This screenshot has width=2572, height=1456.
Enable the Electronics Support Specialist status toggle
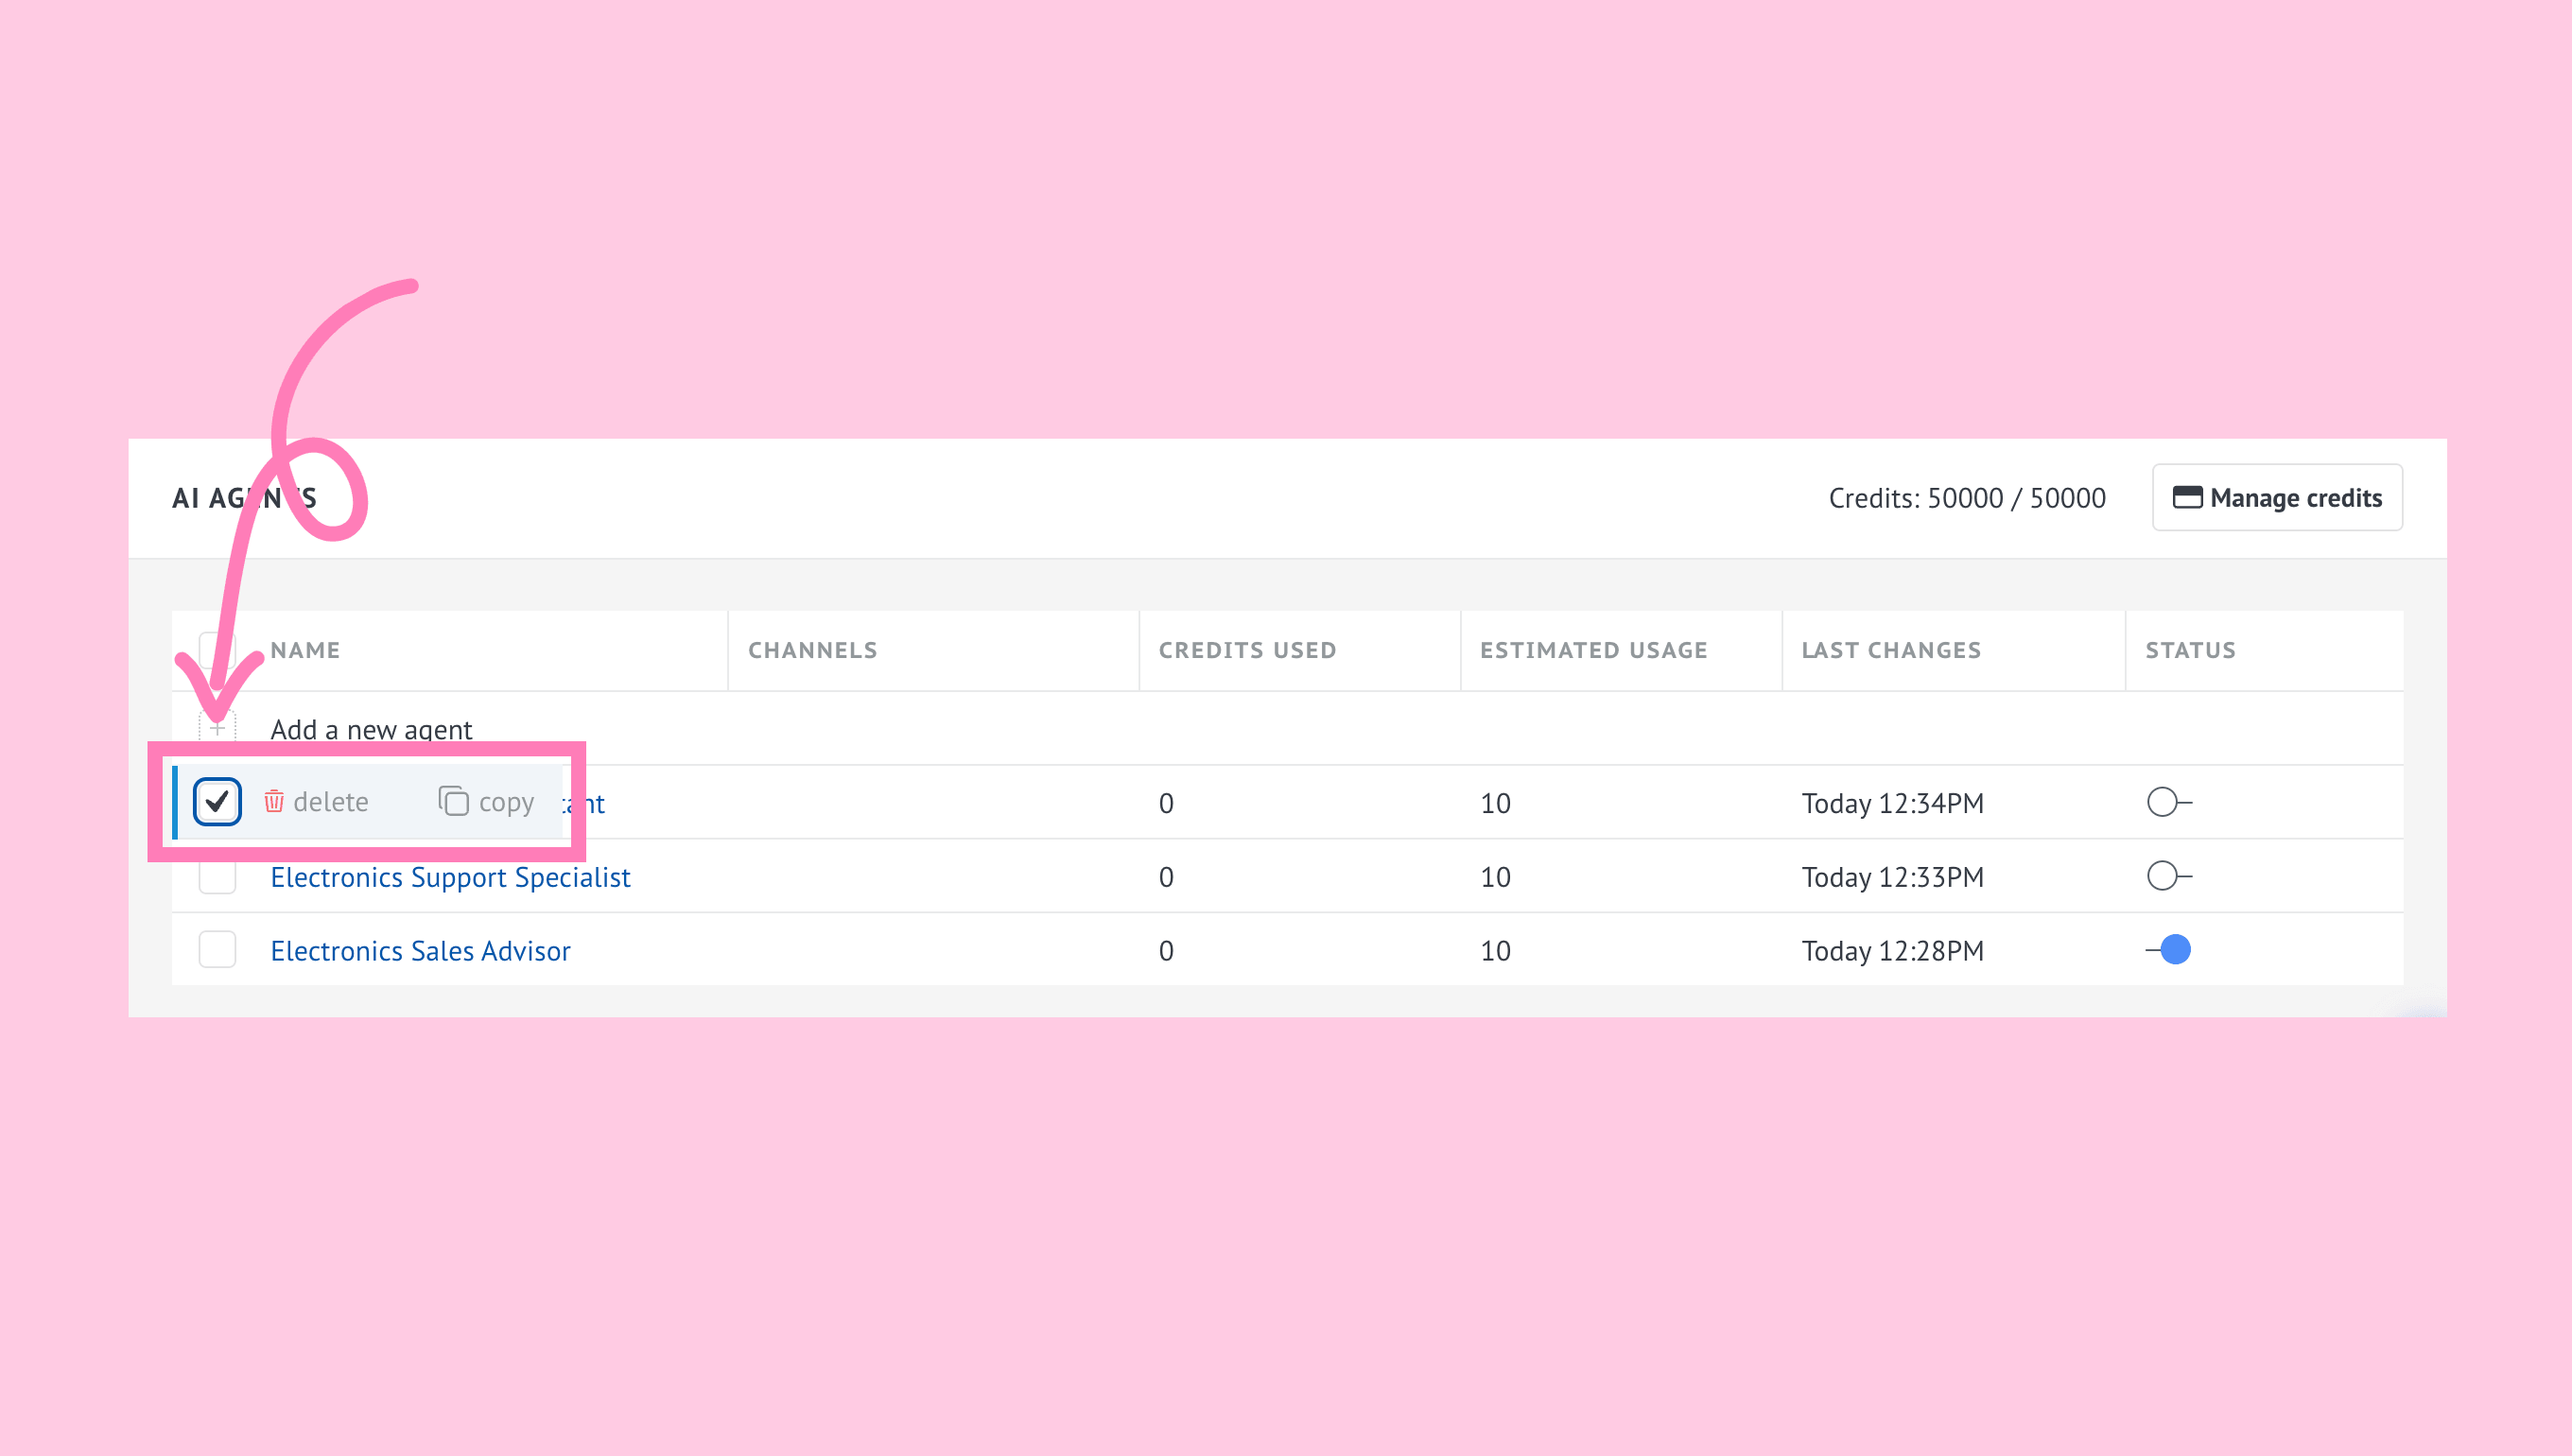pos(2169,876)
